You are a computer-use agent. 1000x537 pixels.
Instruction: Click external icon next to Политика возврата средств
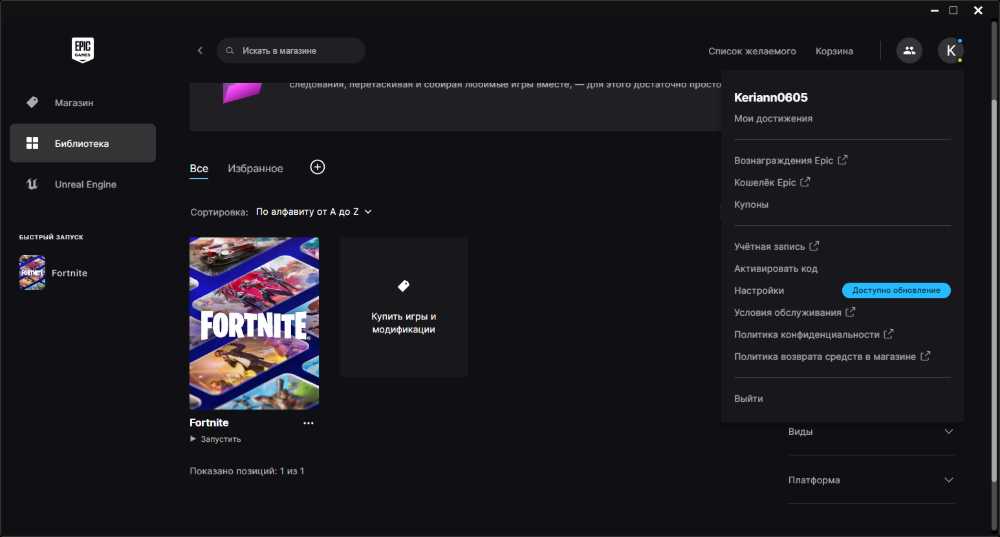click(925, 356)
